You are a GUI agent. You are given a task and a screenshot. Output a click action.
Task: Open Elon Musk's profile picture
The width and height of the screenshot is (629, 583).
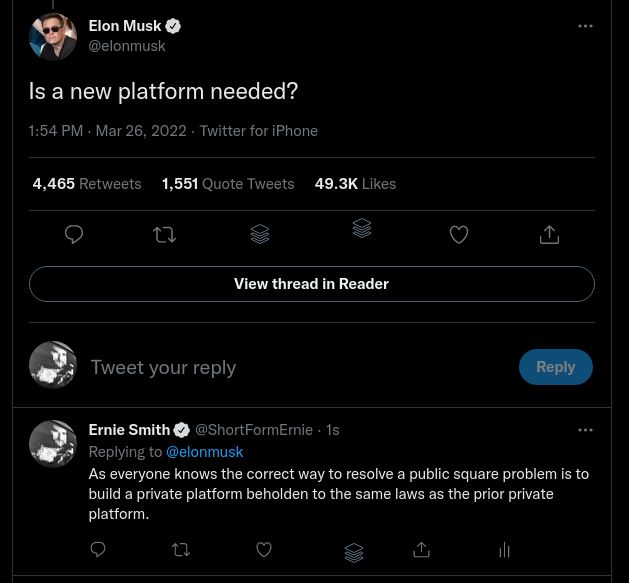coord(53,36)
